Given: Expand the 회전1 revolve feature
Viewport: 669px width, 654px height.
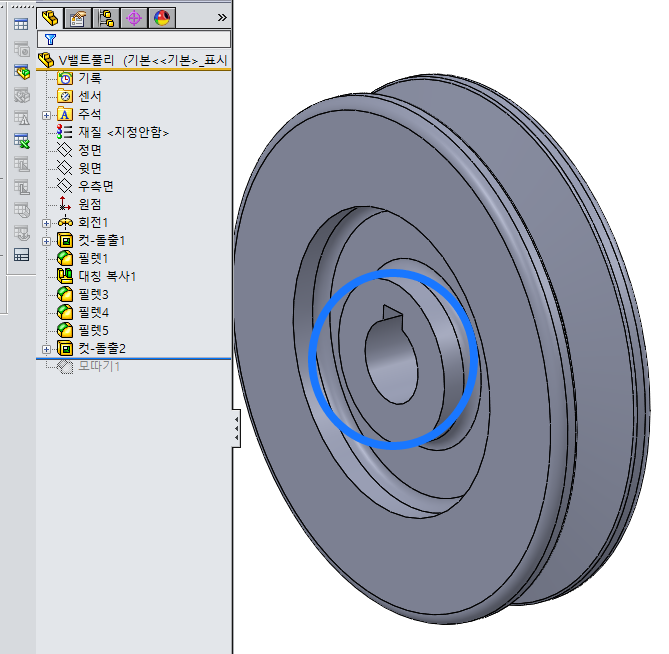Looking at the screenshot, I should click(47, 223).
